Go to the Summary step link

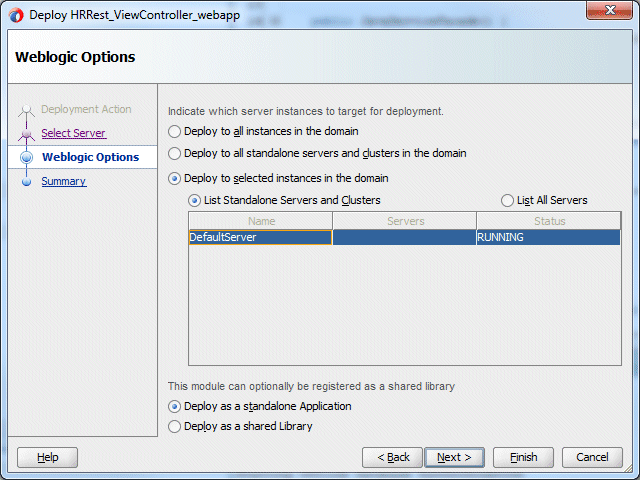(64, 181)
